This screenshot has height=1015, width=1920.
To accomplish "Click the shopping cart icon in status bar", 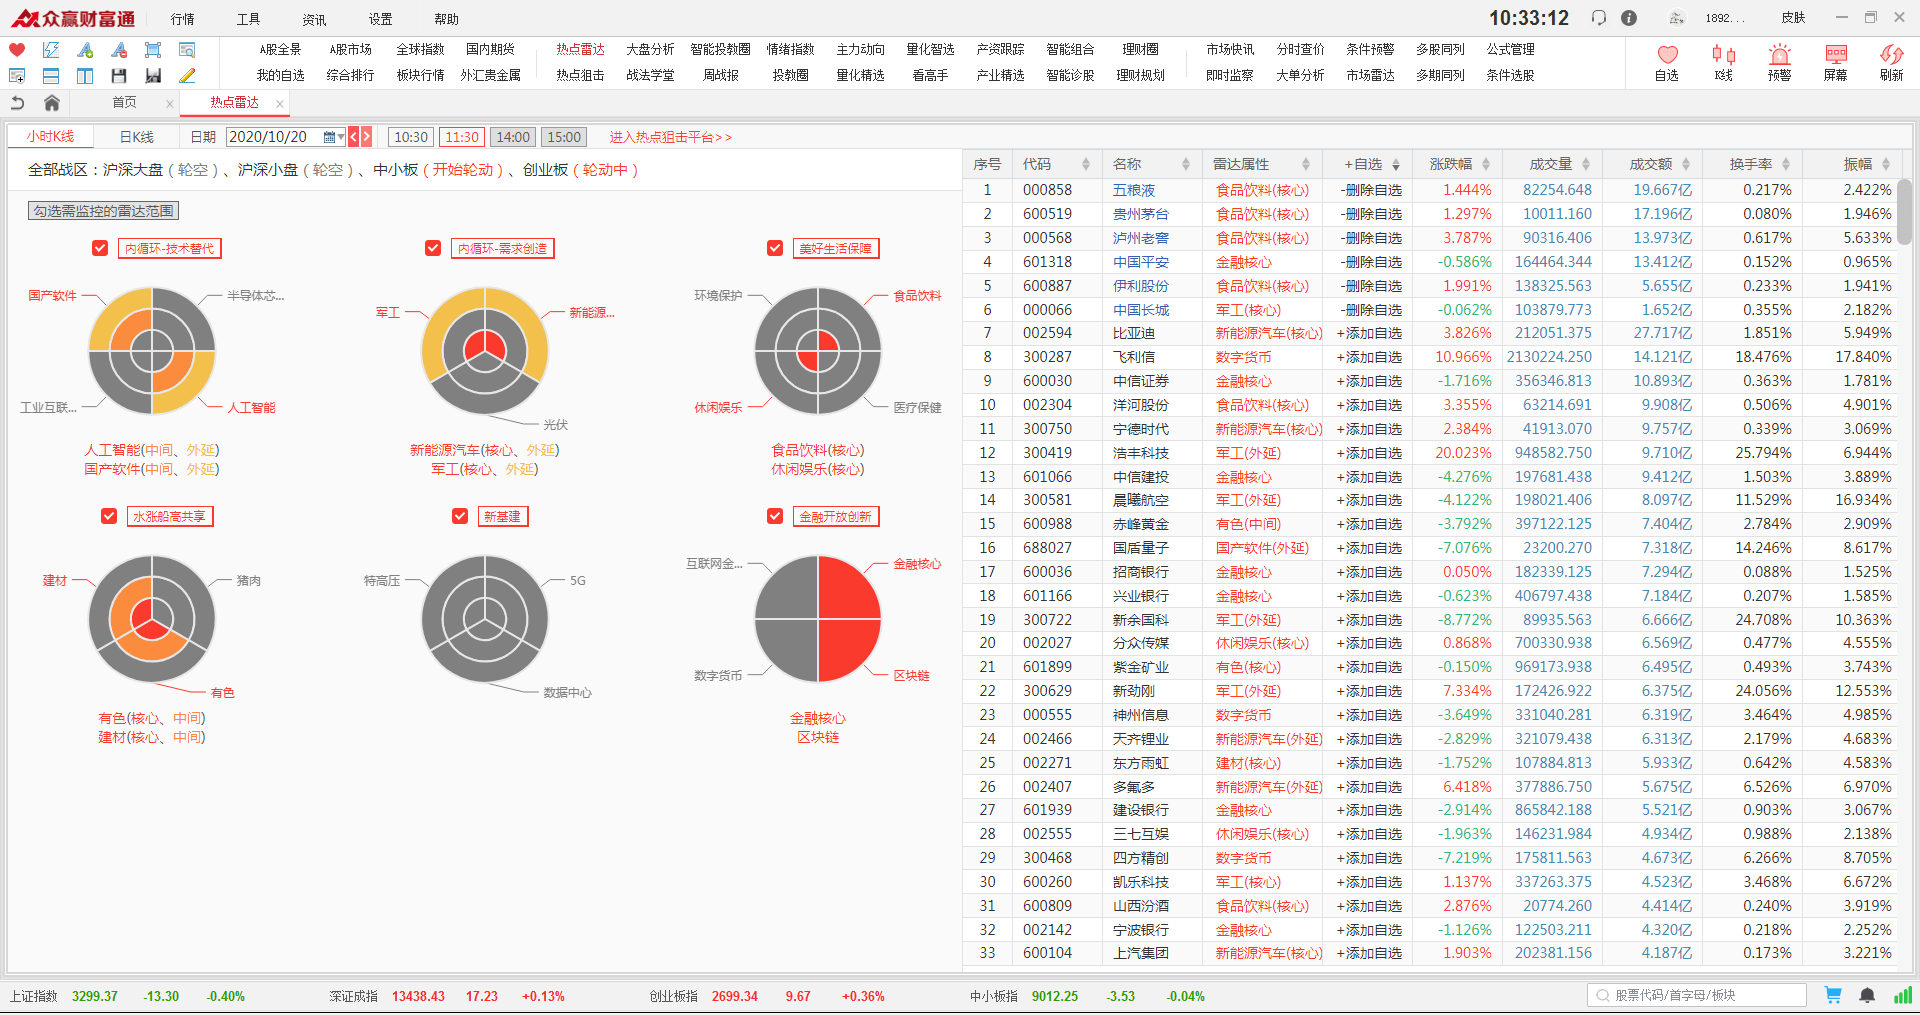I will tap(1833, 996).
